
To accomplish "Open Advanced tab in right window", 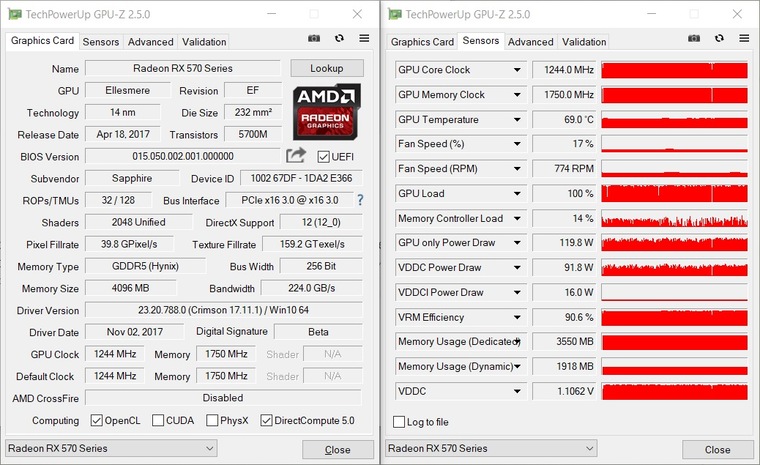I will tap(530, 42).
